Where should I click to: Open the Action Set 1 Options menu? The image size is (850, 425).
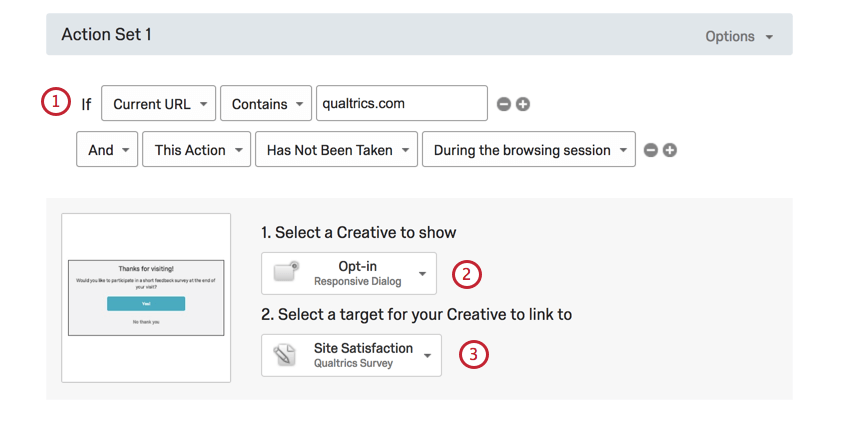pyautogui.click(x=739, y=36)
